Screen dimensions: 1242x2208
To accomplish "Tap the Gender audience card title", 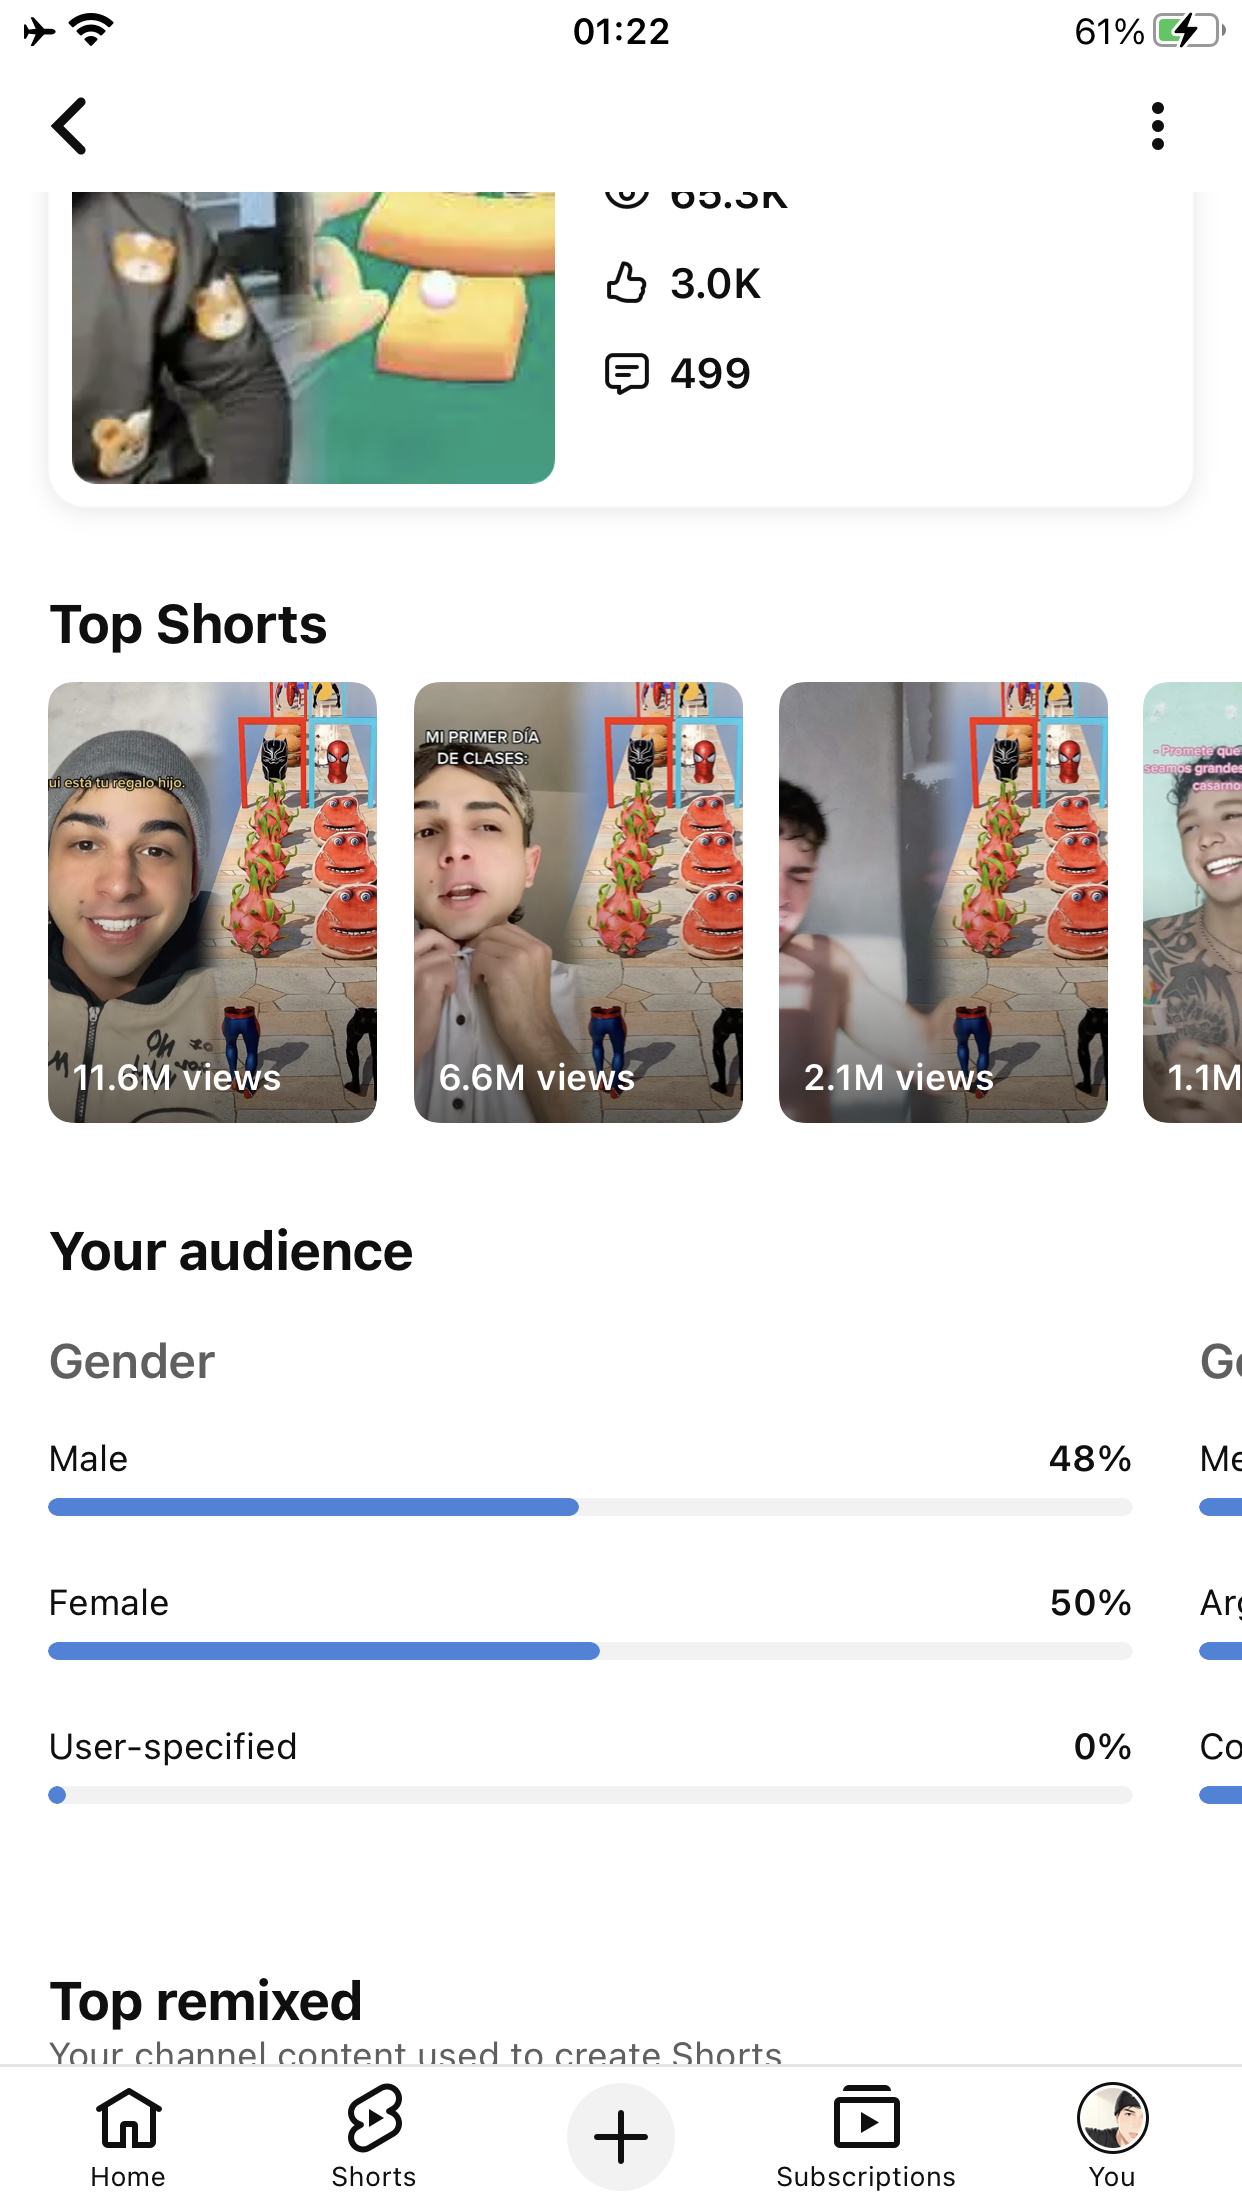I will tap(132, 1362).
